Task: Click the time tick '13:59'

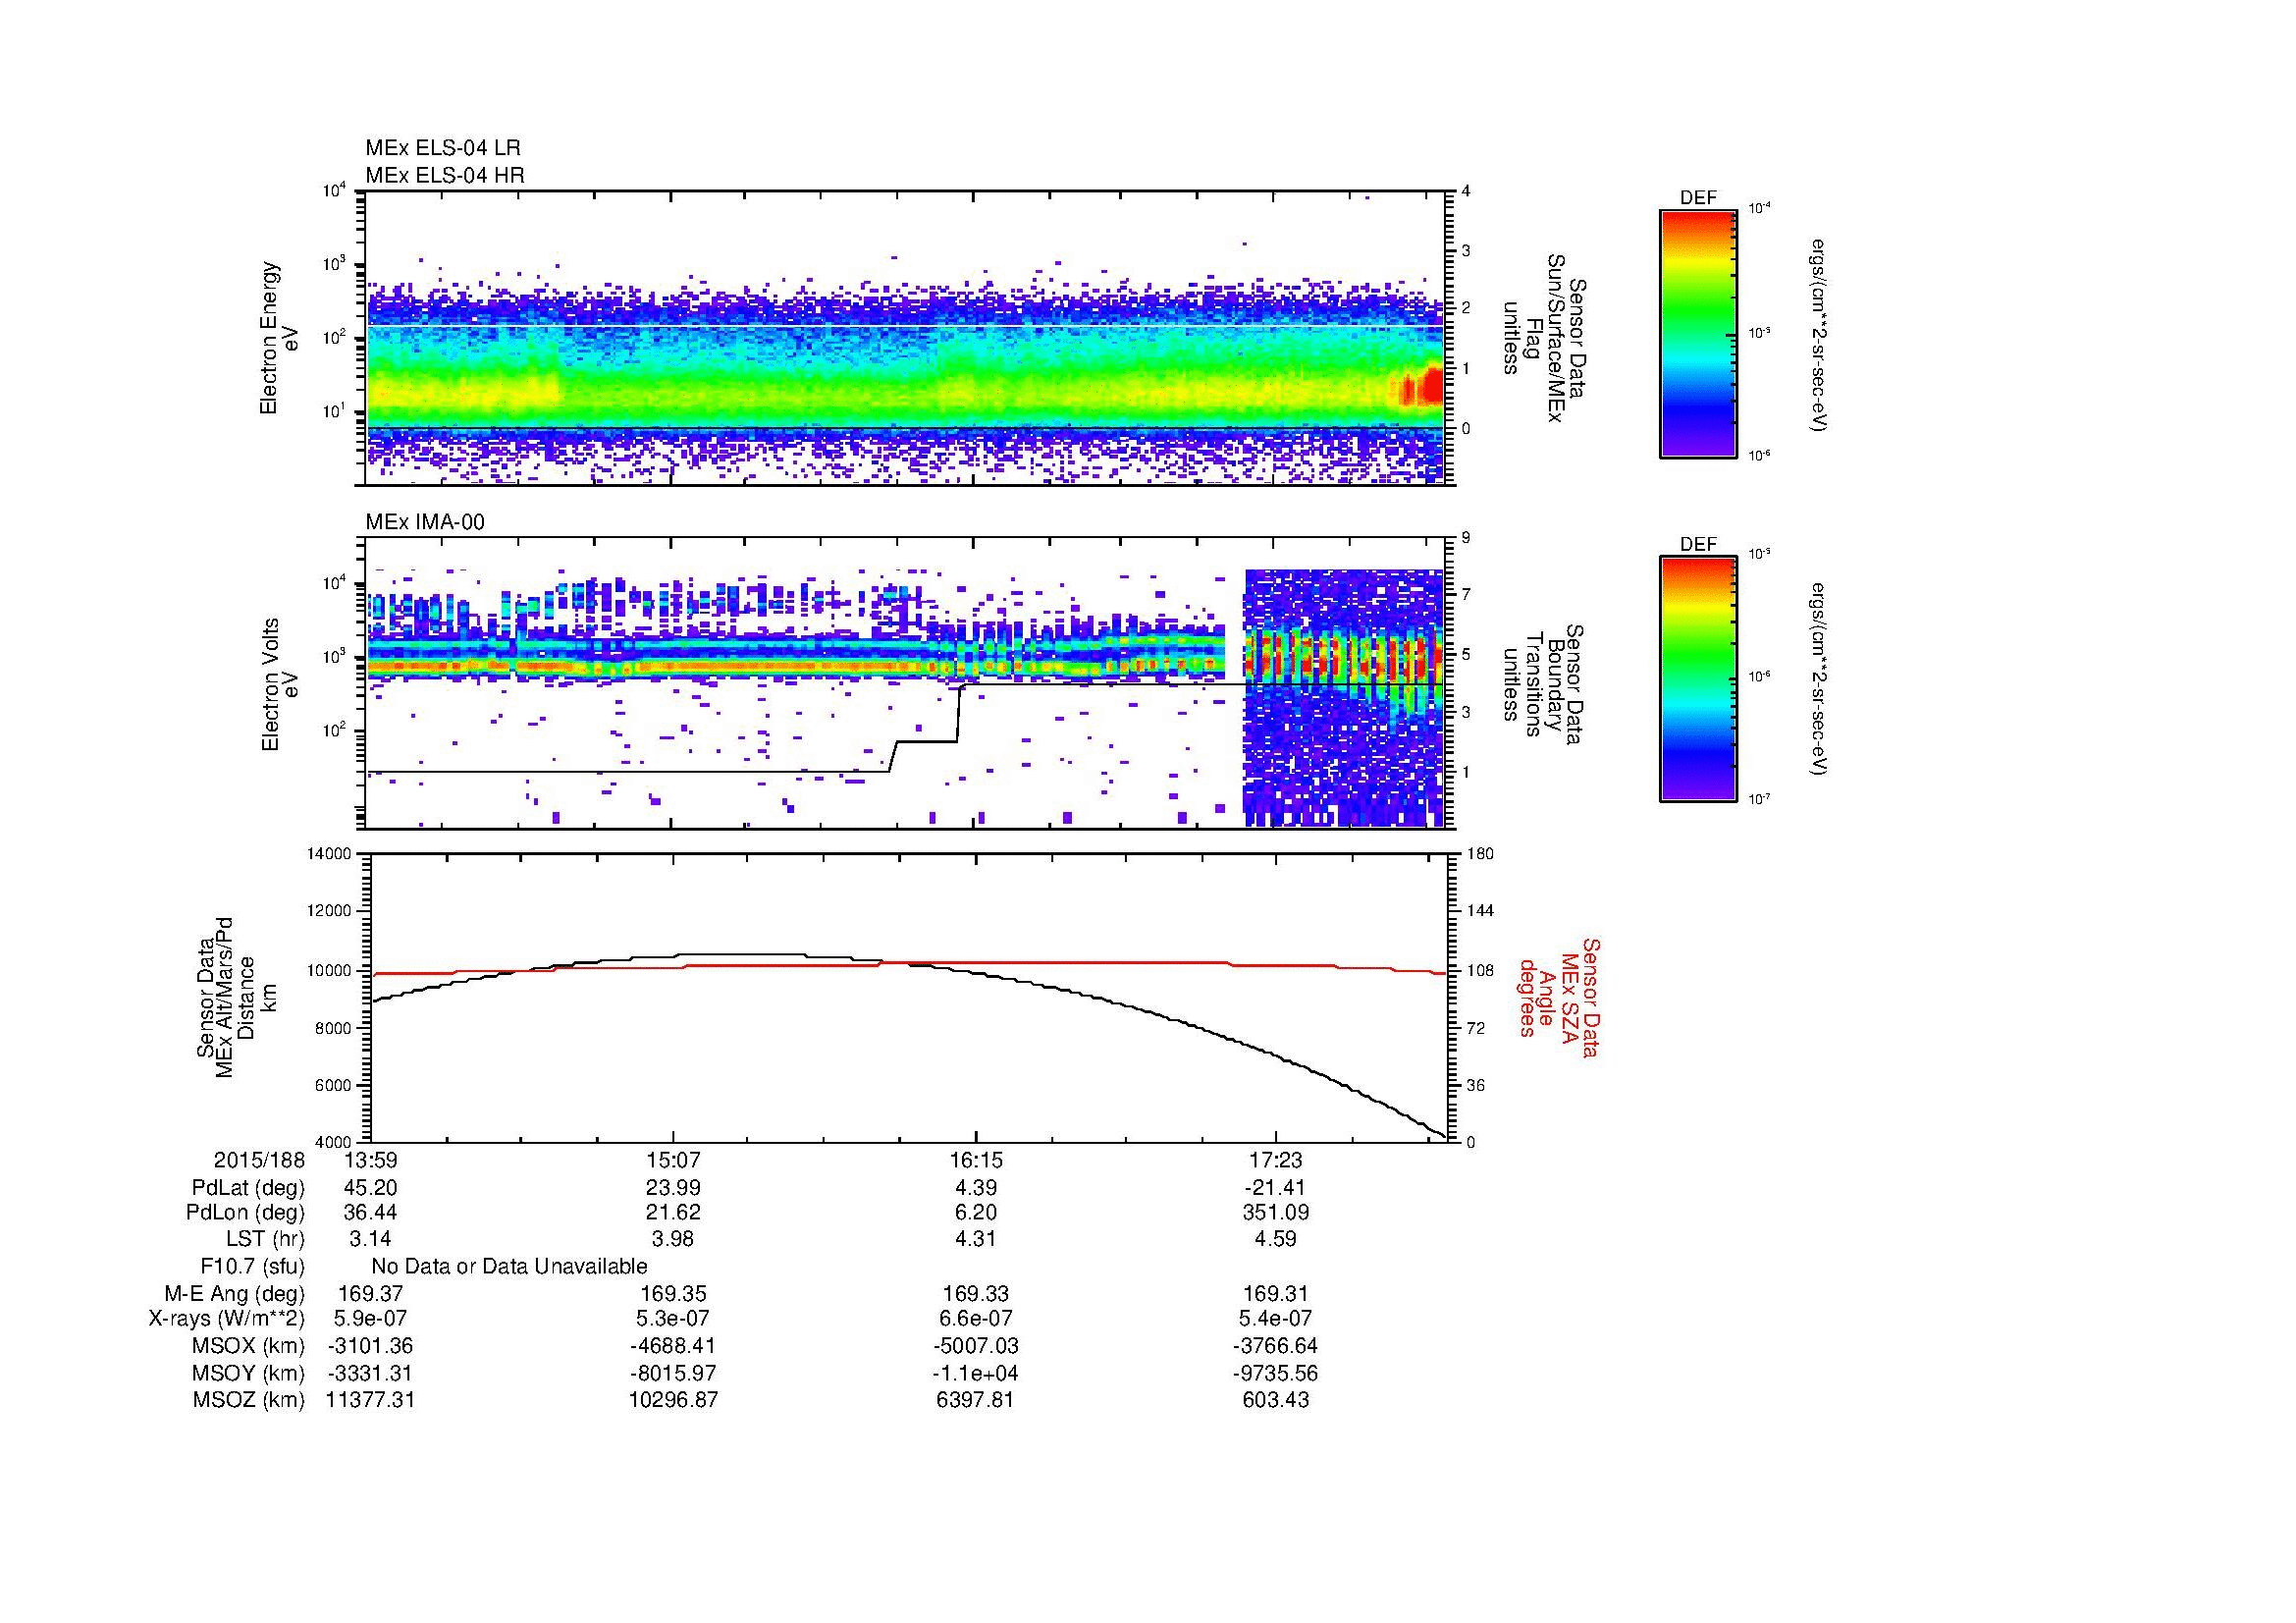Action: click(370, 1160)
